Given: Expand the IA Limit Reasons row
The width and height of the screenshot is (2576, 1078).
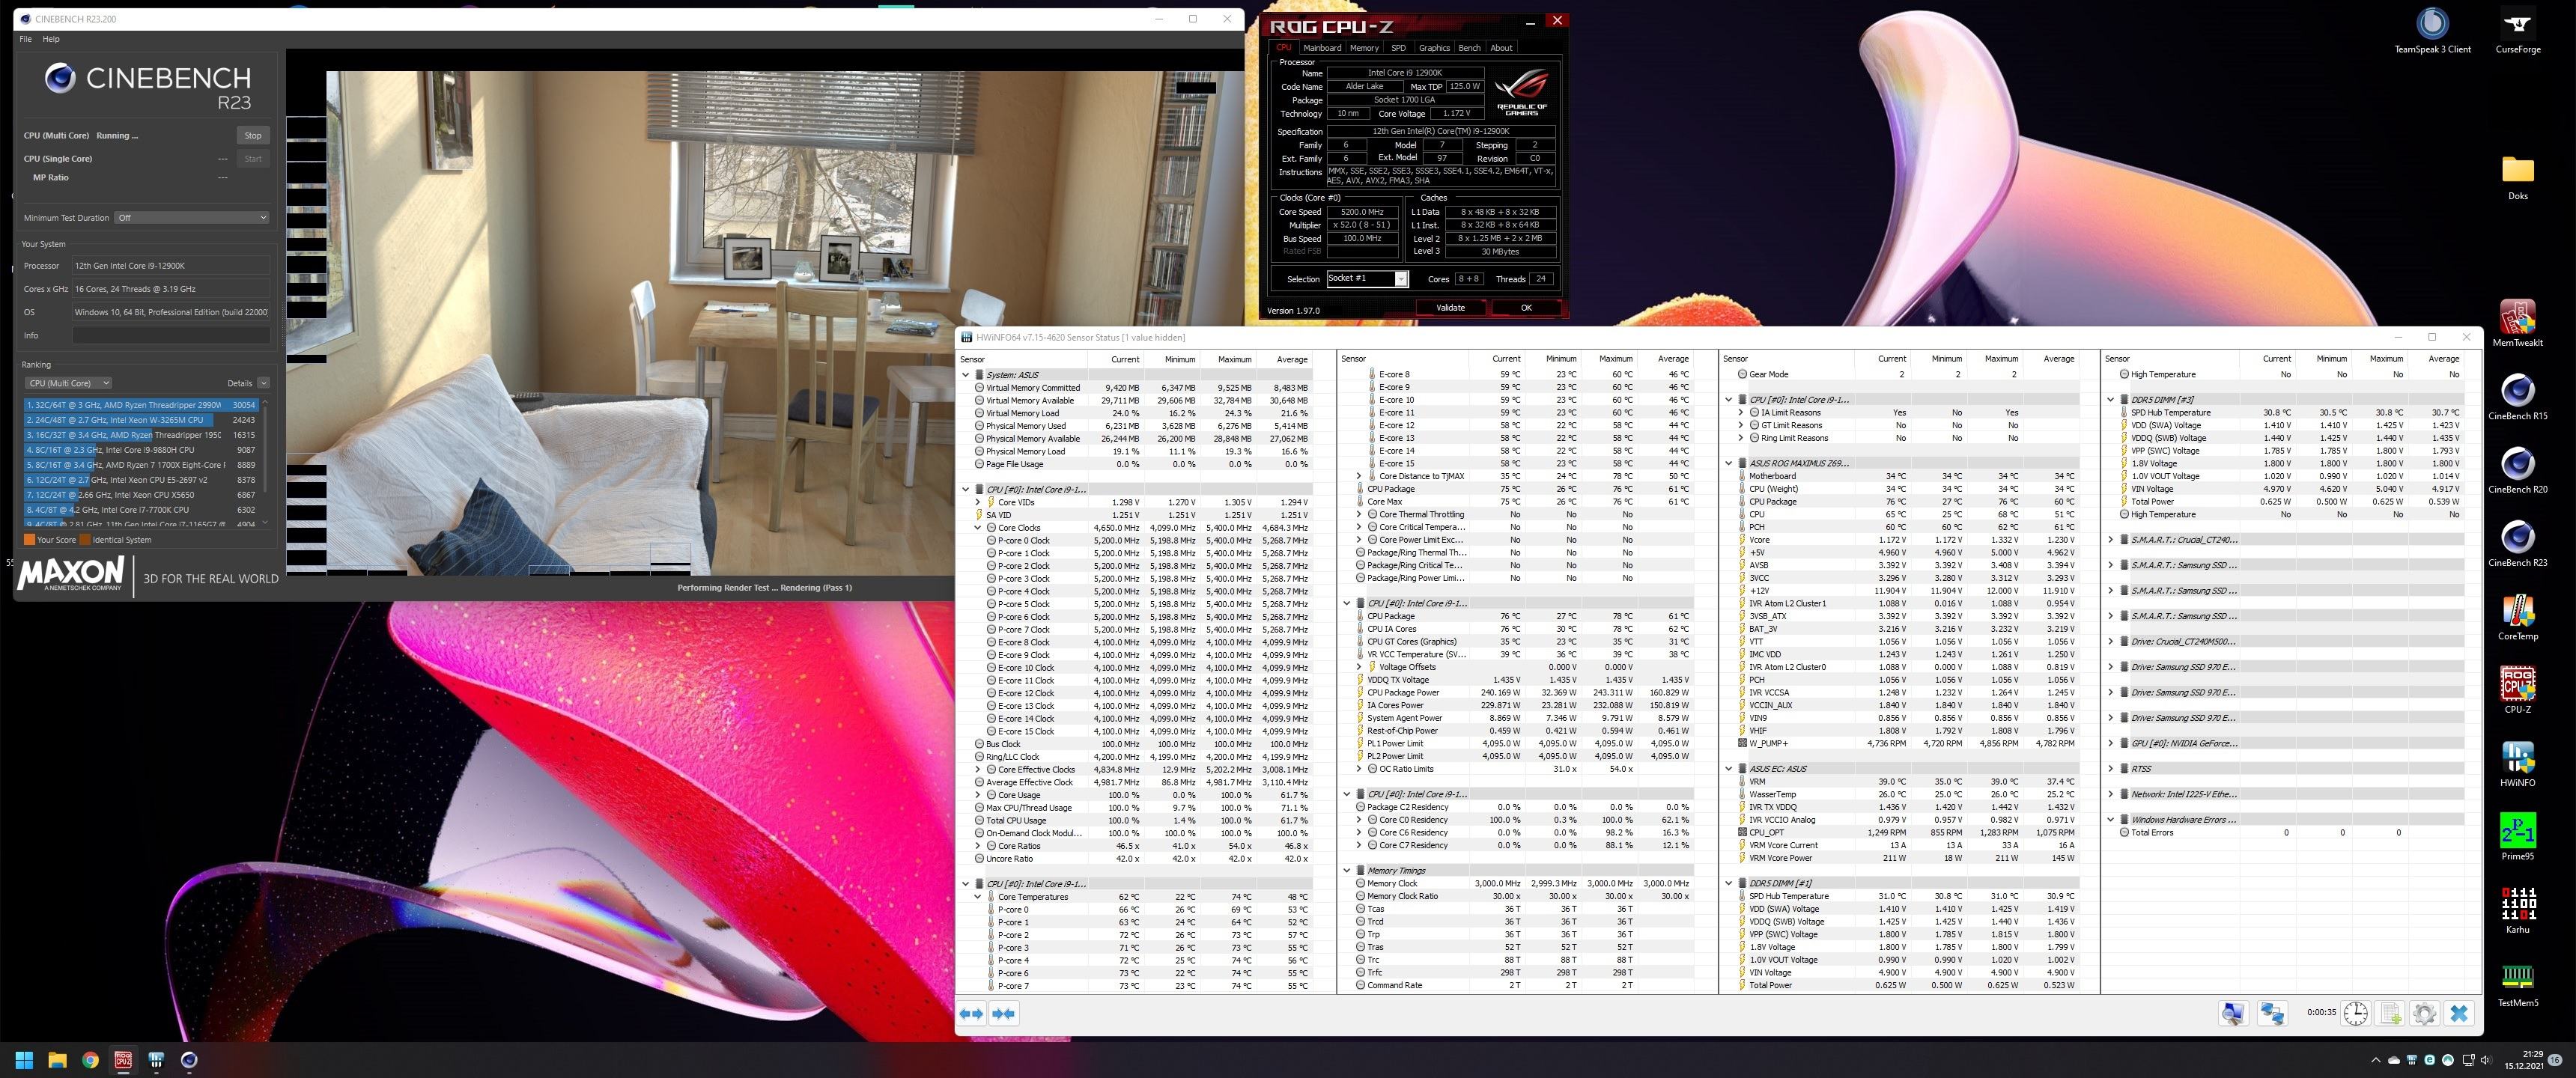Looking at the screenshot, I should 1741,412.
